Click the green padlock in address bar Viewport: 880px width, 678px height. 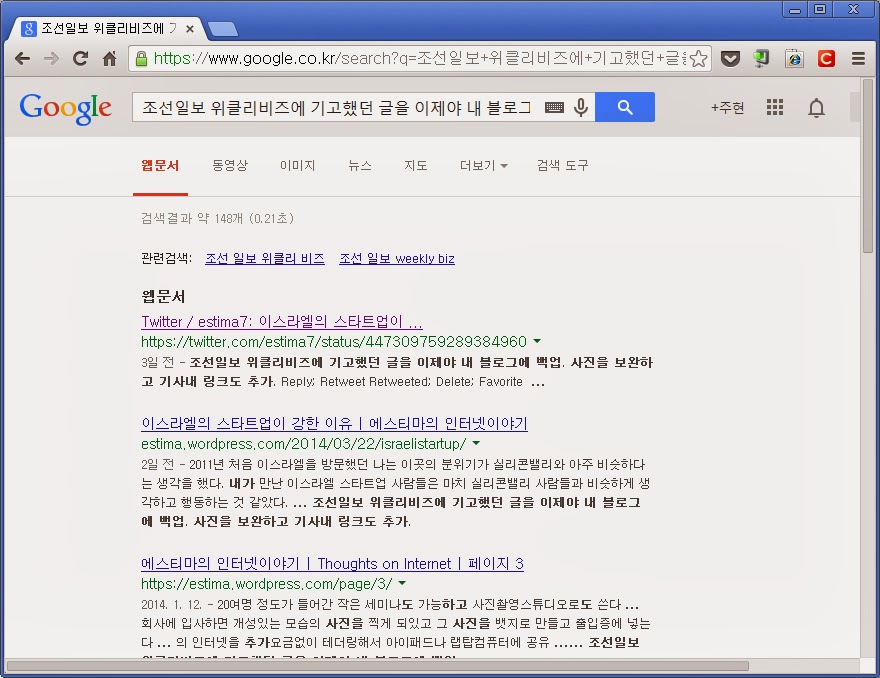141,58
